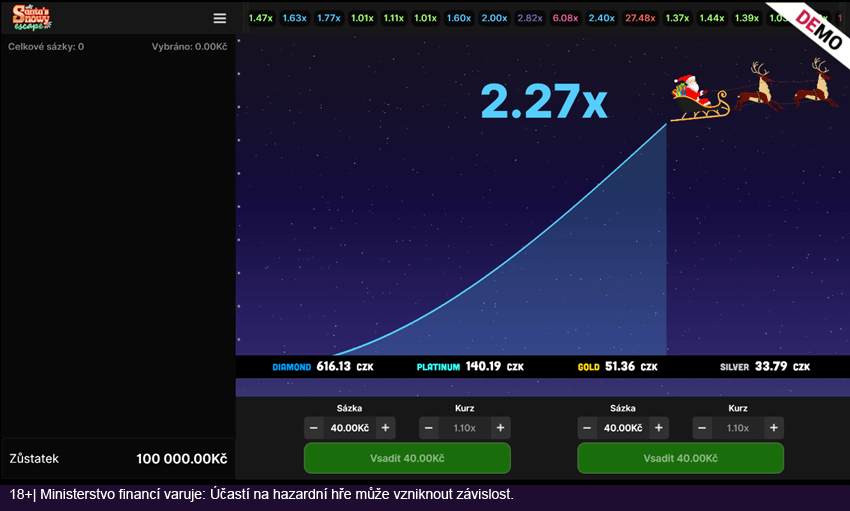Decrease the Sázka amount in the first bet panel
The height and width of the screenshot is (511, 850).
pos(314,428)
